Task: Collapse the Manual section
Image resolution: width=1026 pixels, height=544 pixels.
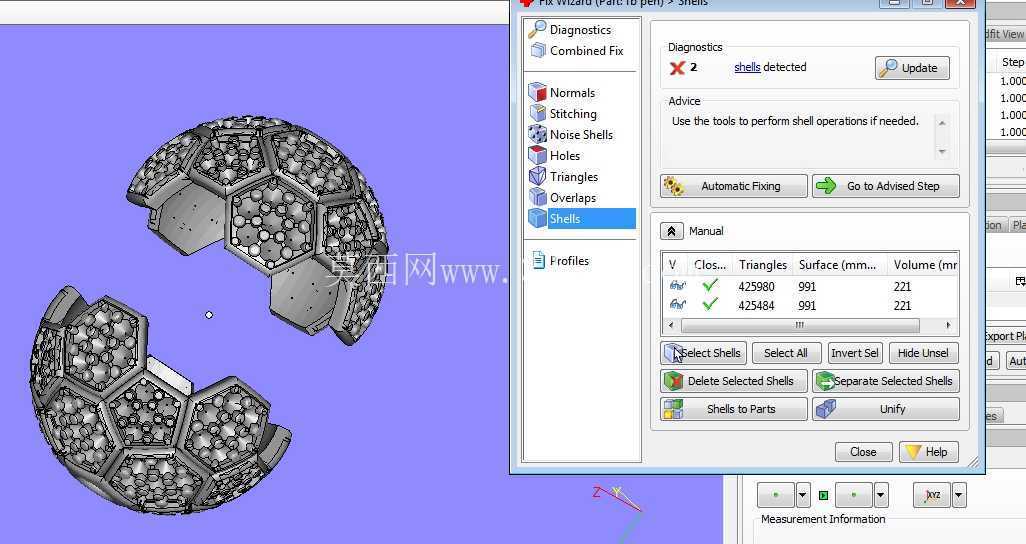Action: click(671, 231)
